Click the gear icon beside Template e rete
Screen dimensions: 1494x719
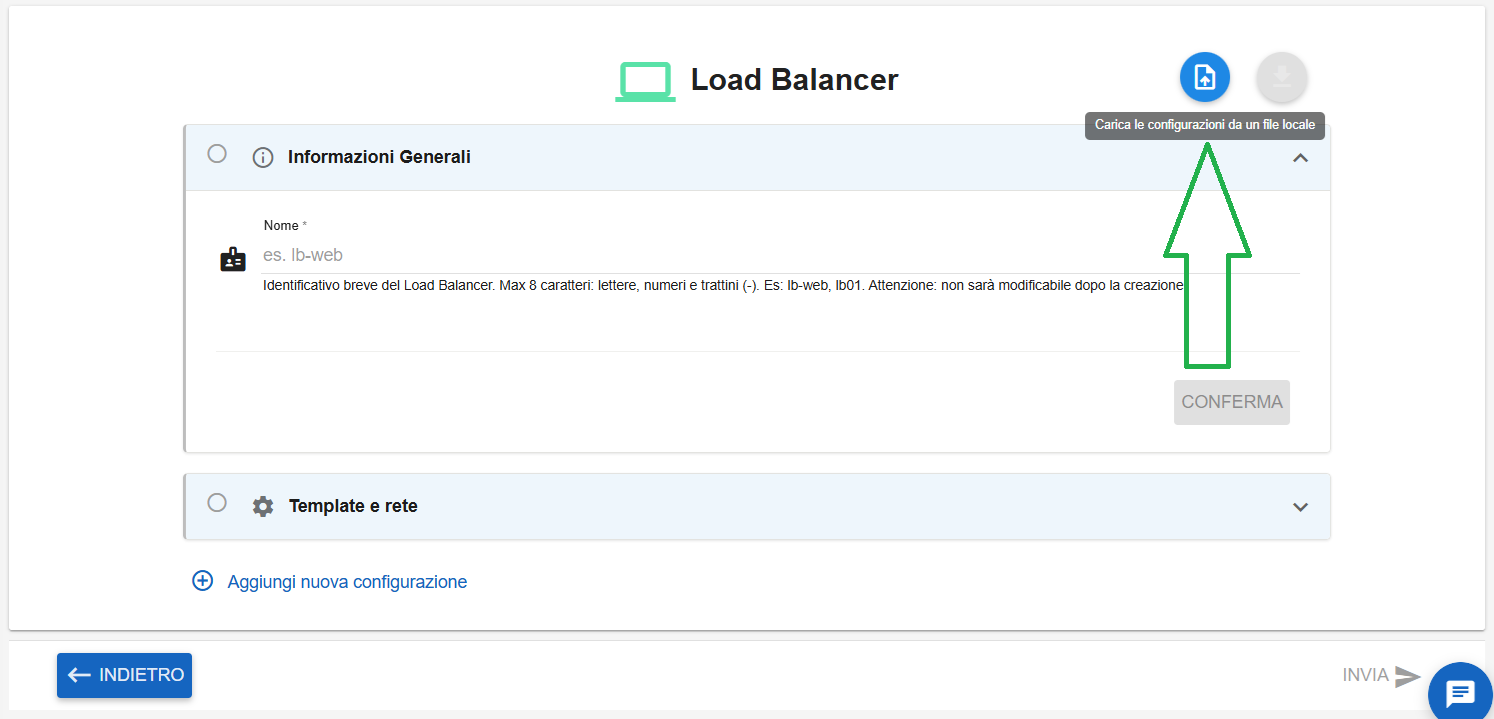(x=263, y=506)
